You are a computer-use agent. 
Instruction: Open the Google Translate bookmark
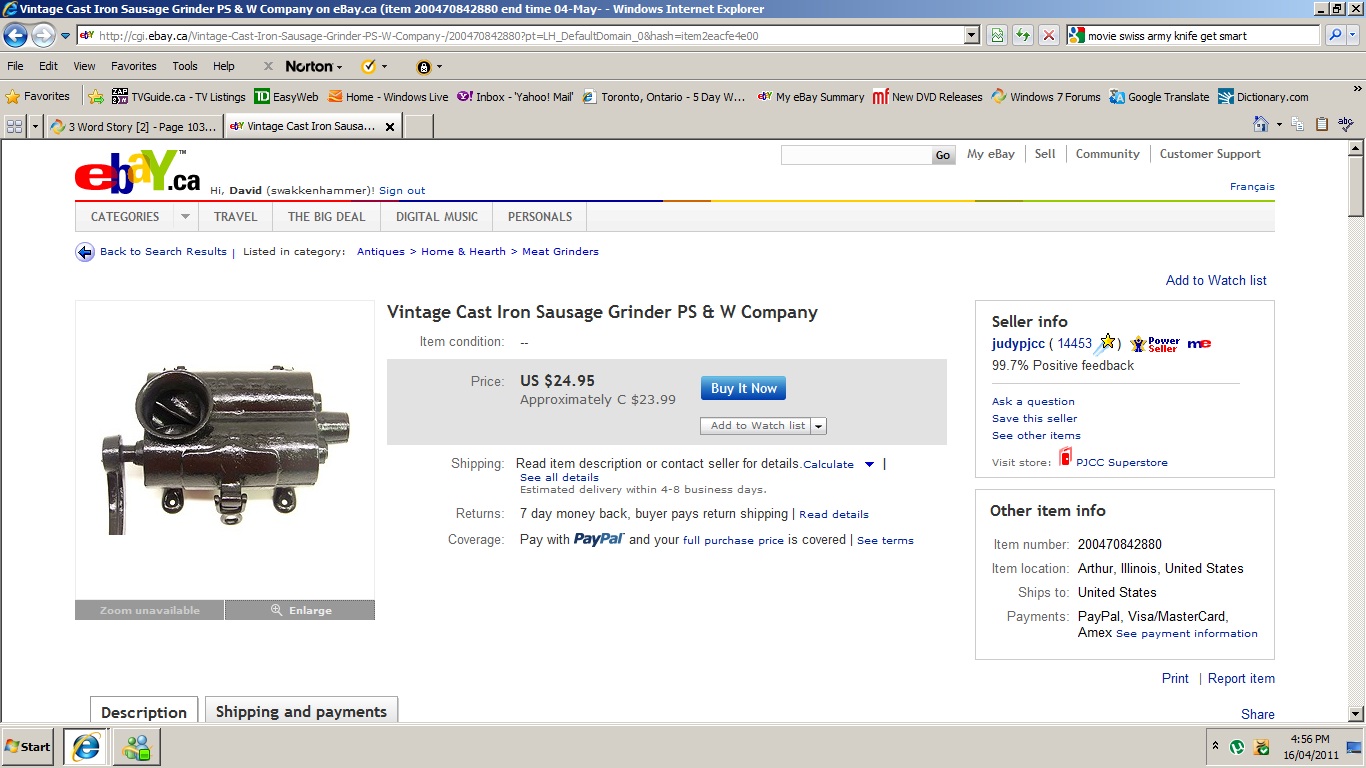coord(1159,96)
